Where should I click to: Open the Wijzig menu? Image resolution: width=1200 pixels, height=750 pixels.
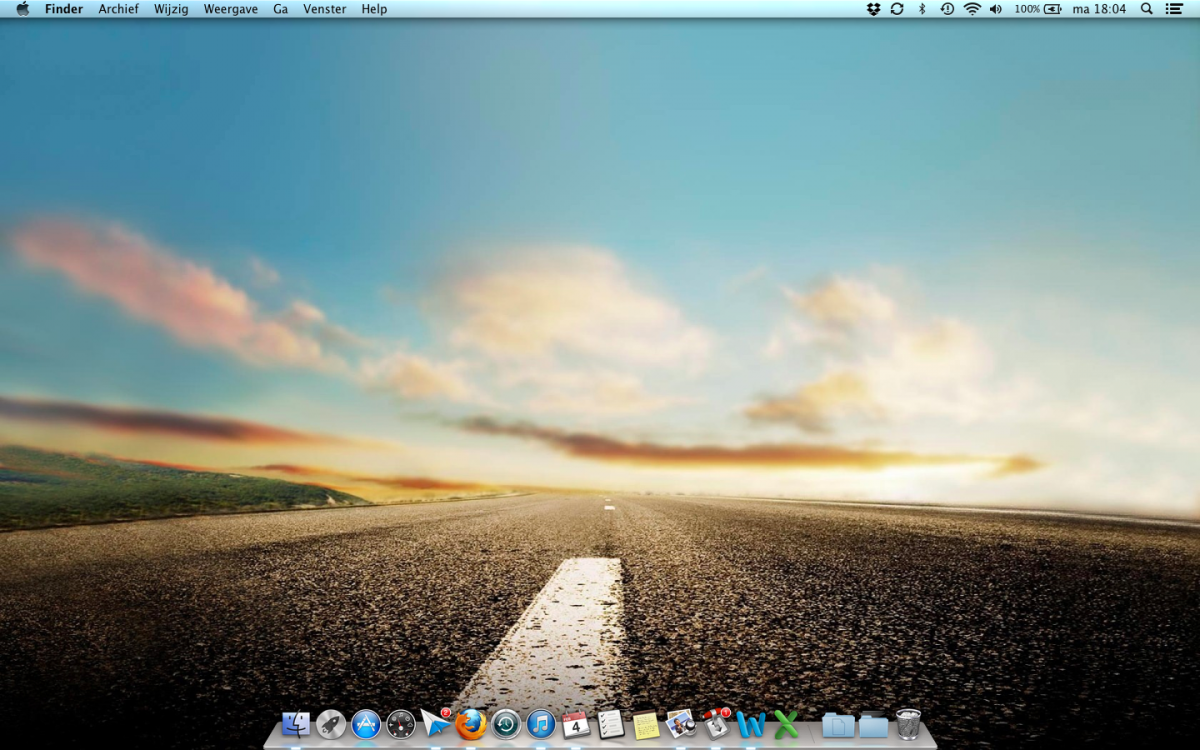171,9
